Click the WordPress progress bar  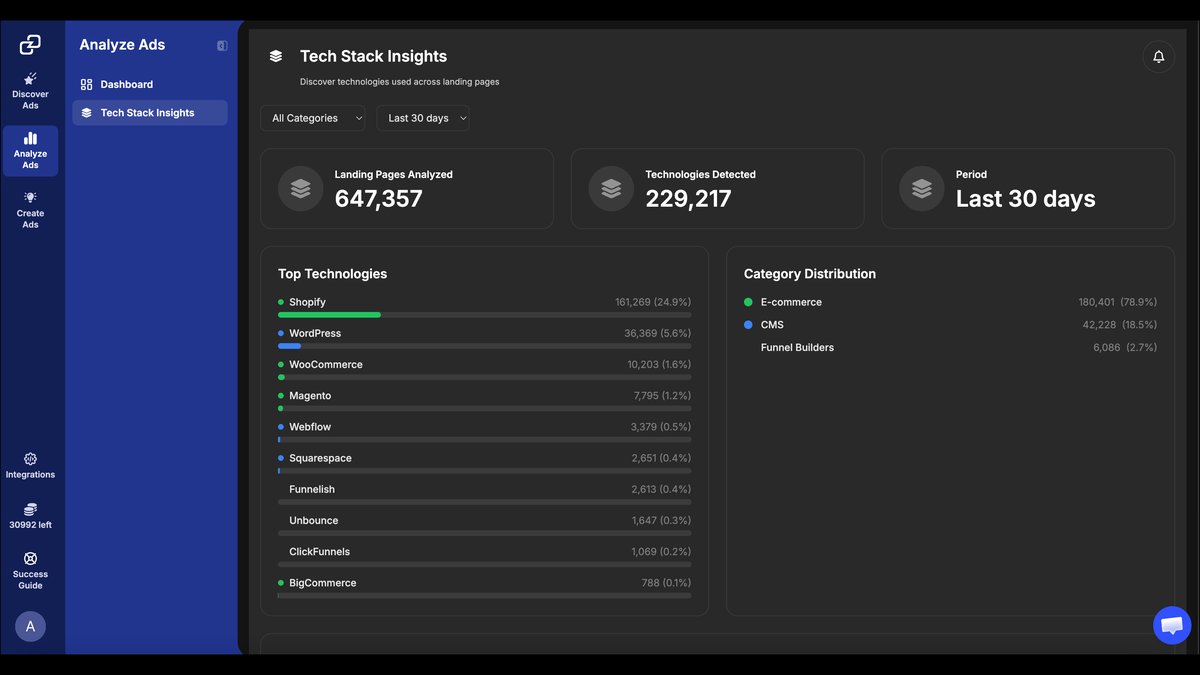[x=484, y=346]
